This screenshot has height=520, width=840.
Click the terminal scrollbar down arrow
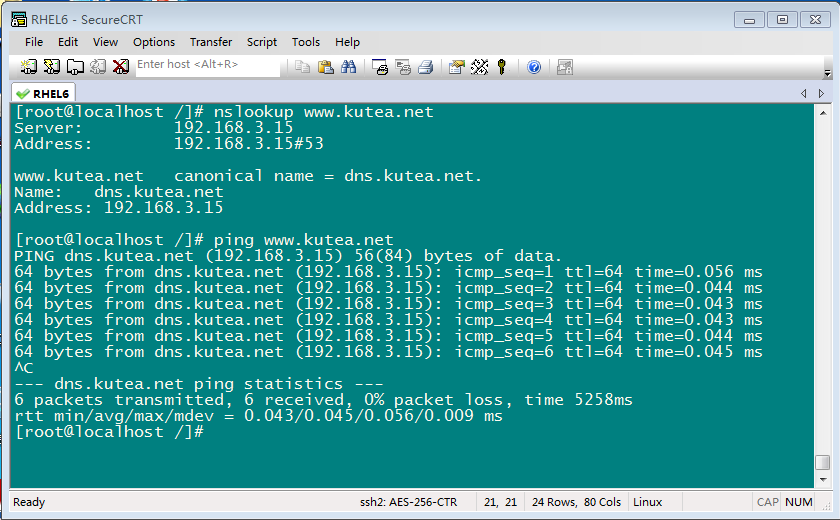click(823, 480)
